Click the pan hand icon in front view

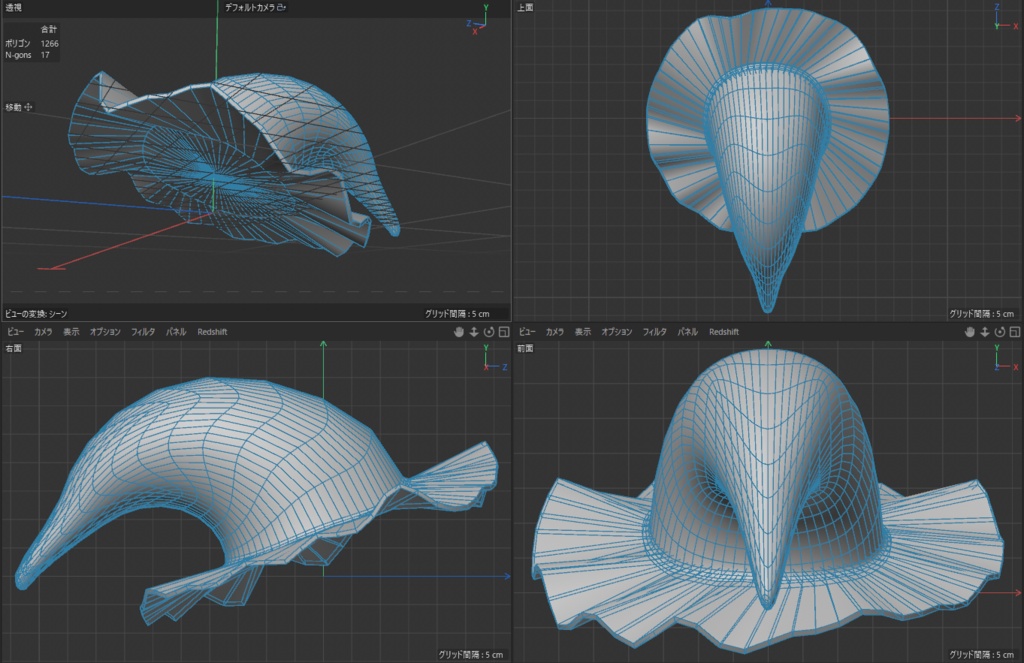(x=971, y=331)
